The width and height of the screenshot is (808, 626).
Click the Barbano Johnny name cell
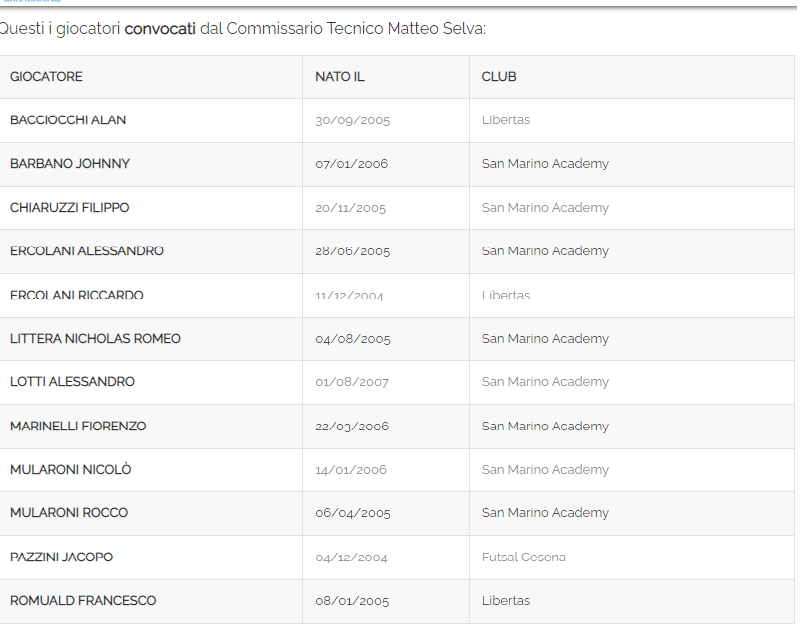(x=70, y=164)
